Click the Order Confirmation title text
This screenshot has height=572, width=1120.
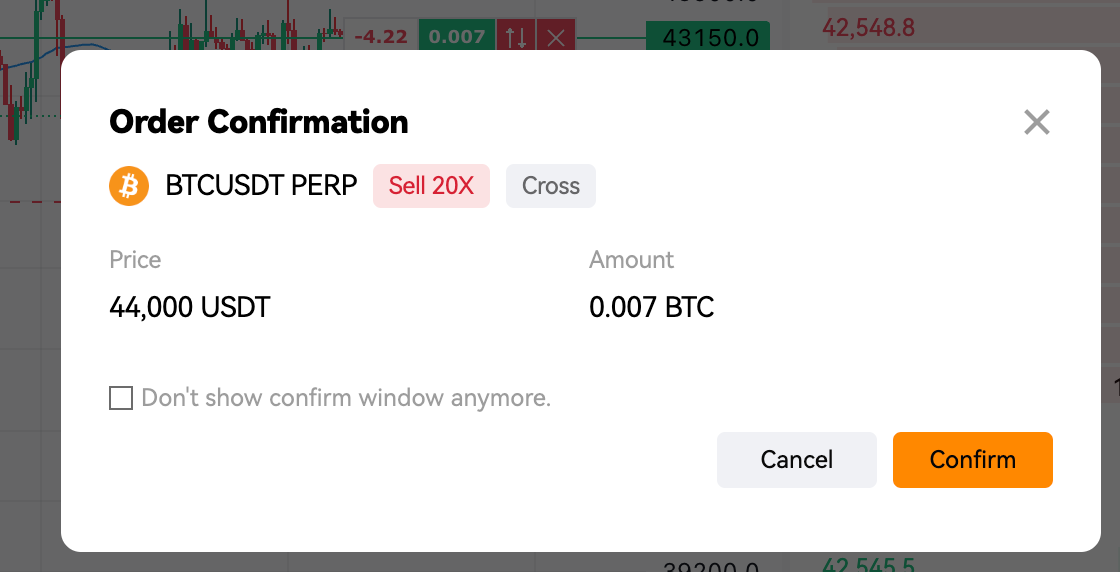pyautogui.click(x=259, y=122)
